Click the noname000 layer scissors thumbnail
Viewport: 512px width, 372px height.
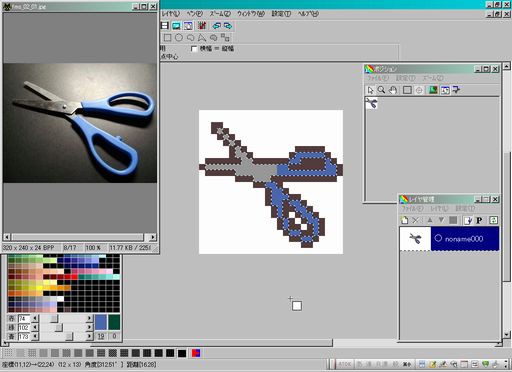[415, 238]
